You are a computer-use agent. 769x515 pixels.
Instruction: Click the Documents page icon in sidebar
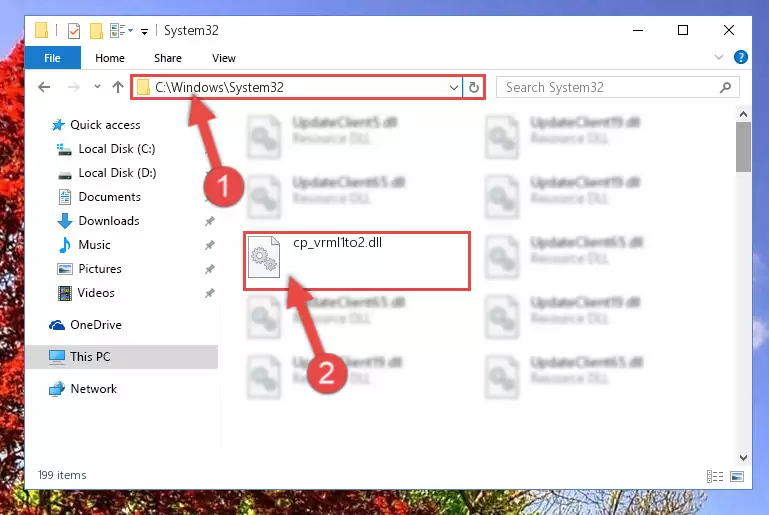pyautogui.click(x=65, y=197)
